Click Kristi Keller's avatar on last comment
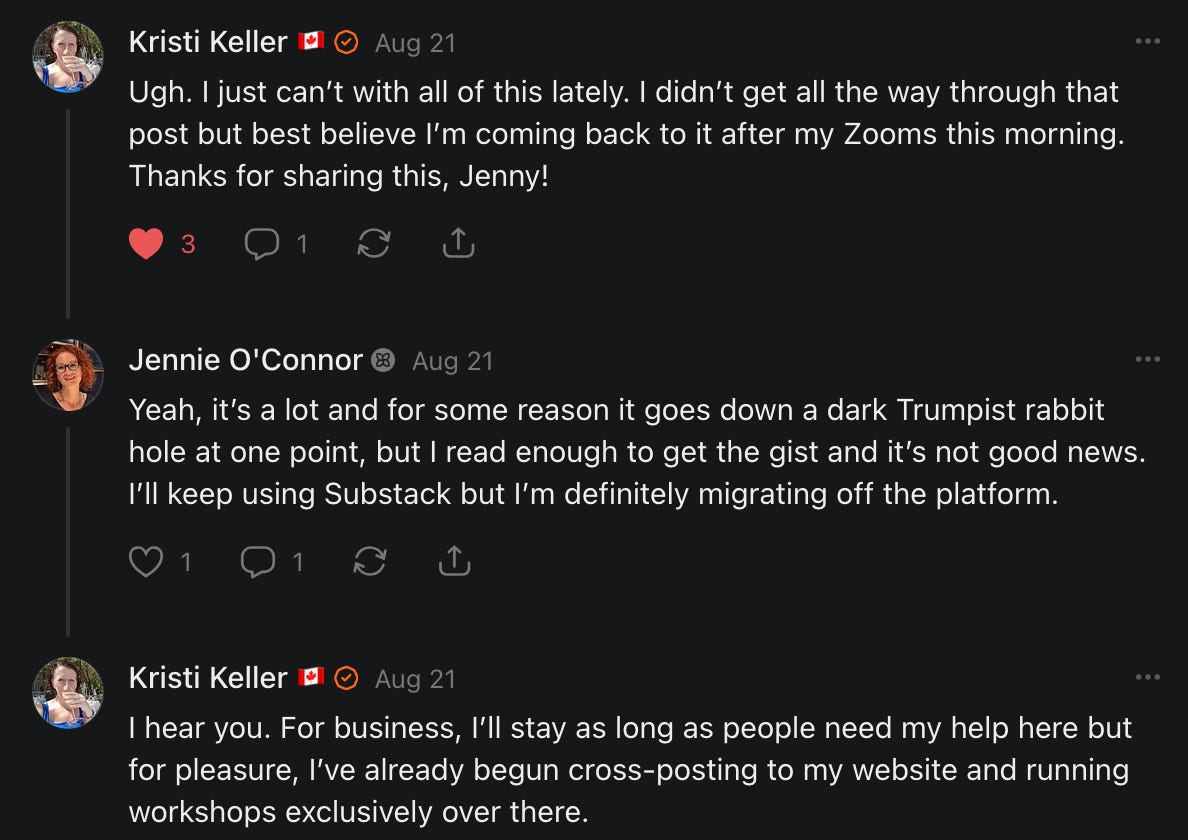The image size is (1188, 840). pos(68,692)
